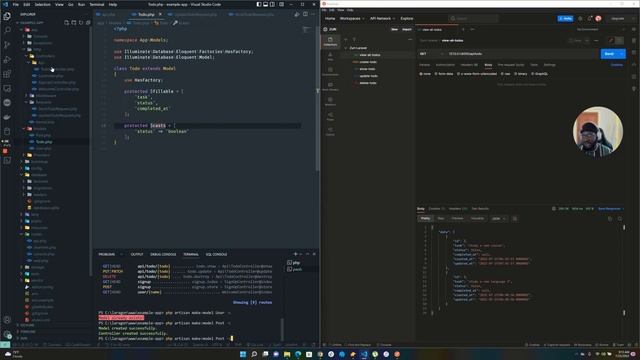
Task: Toggle VS Code panel layout icon
Action: click(266, 4)
